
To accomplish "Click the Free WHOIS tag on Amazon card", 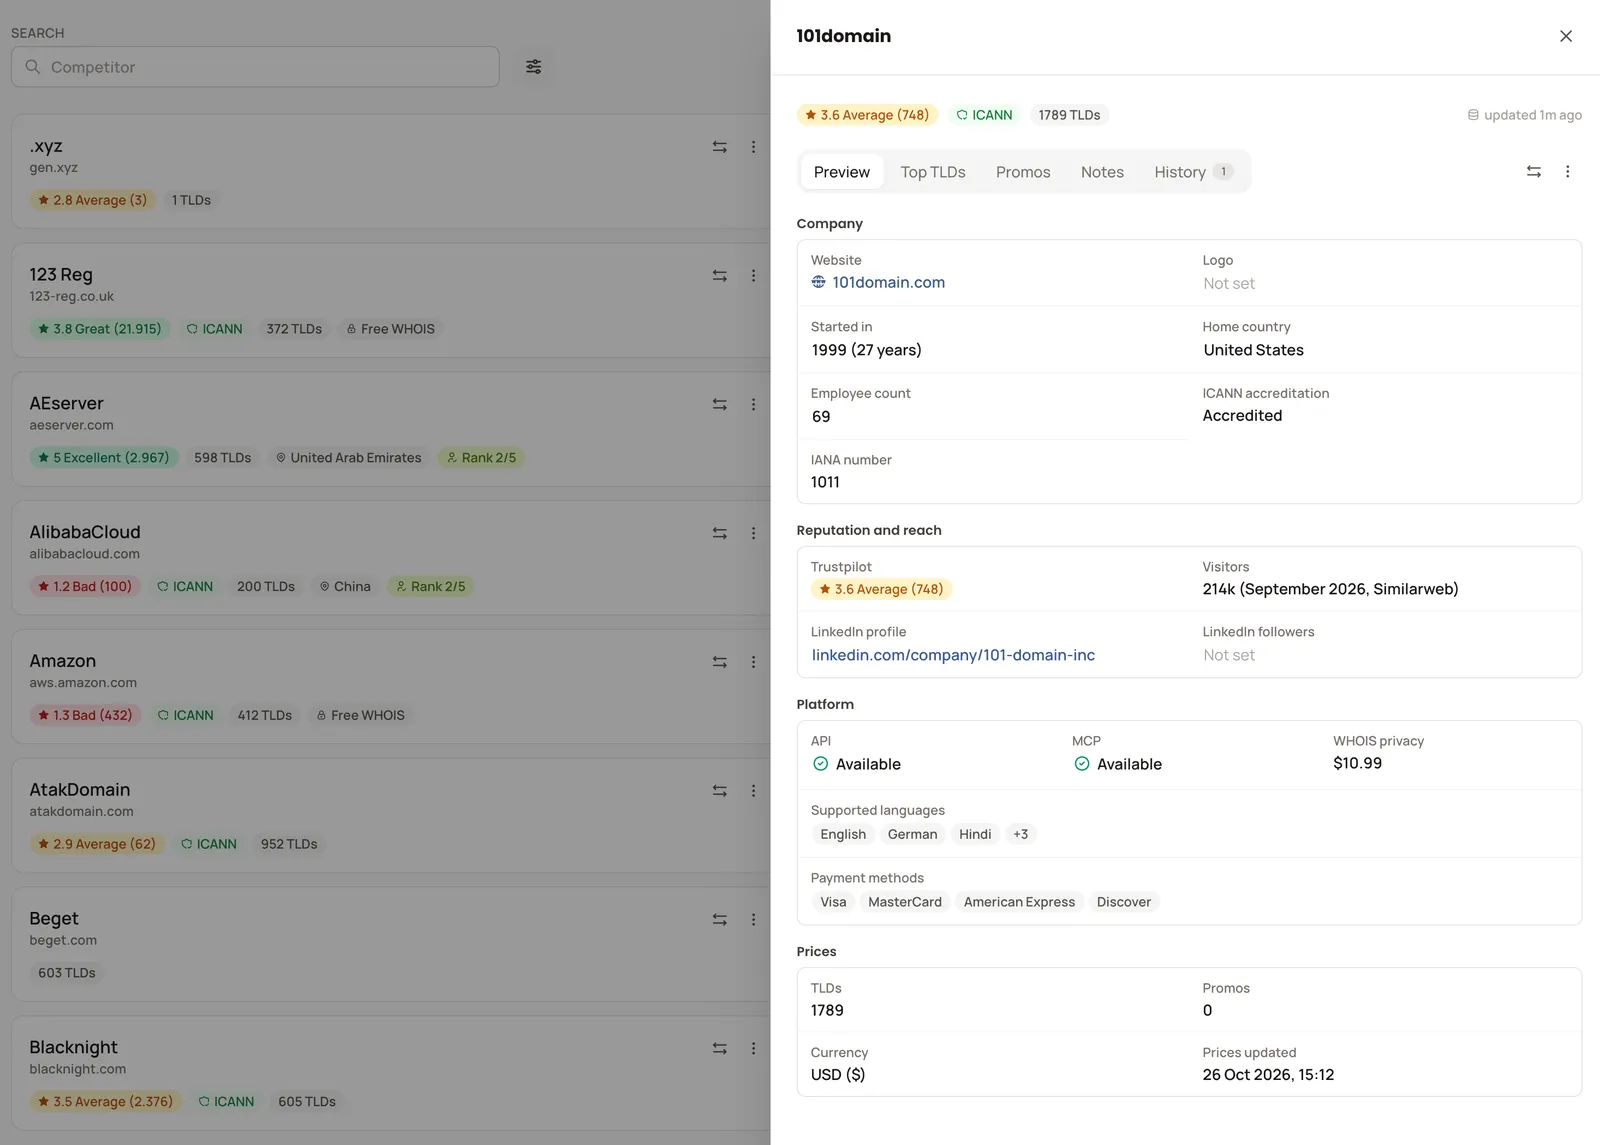I will (x=361, y=716).
